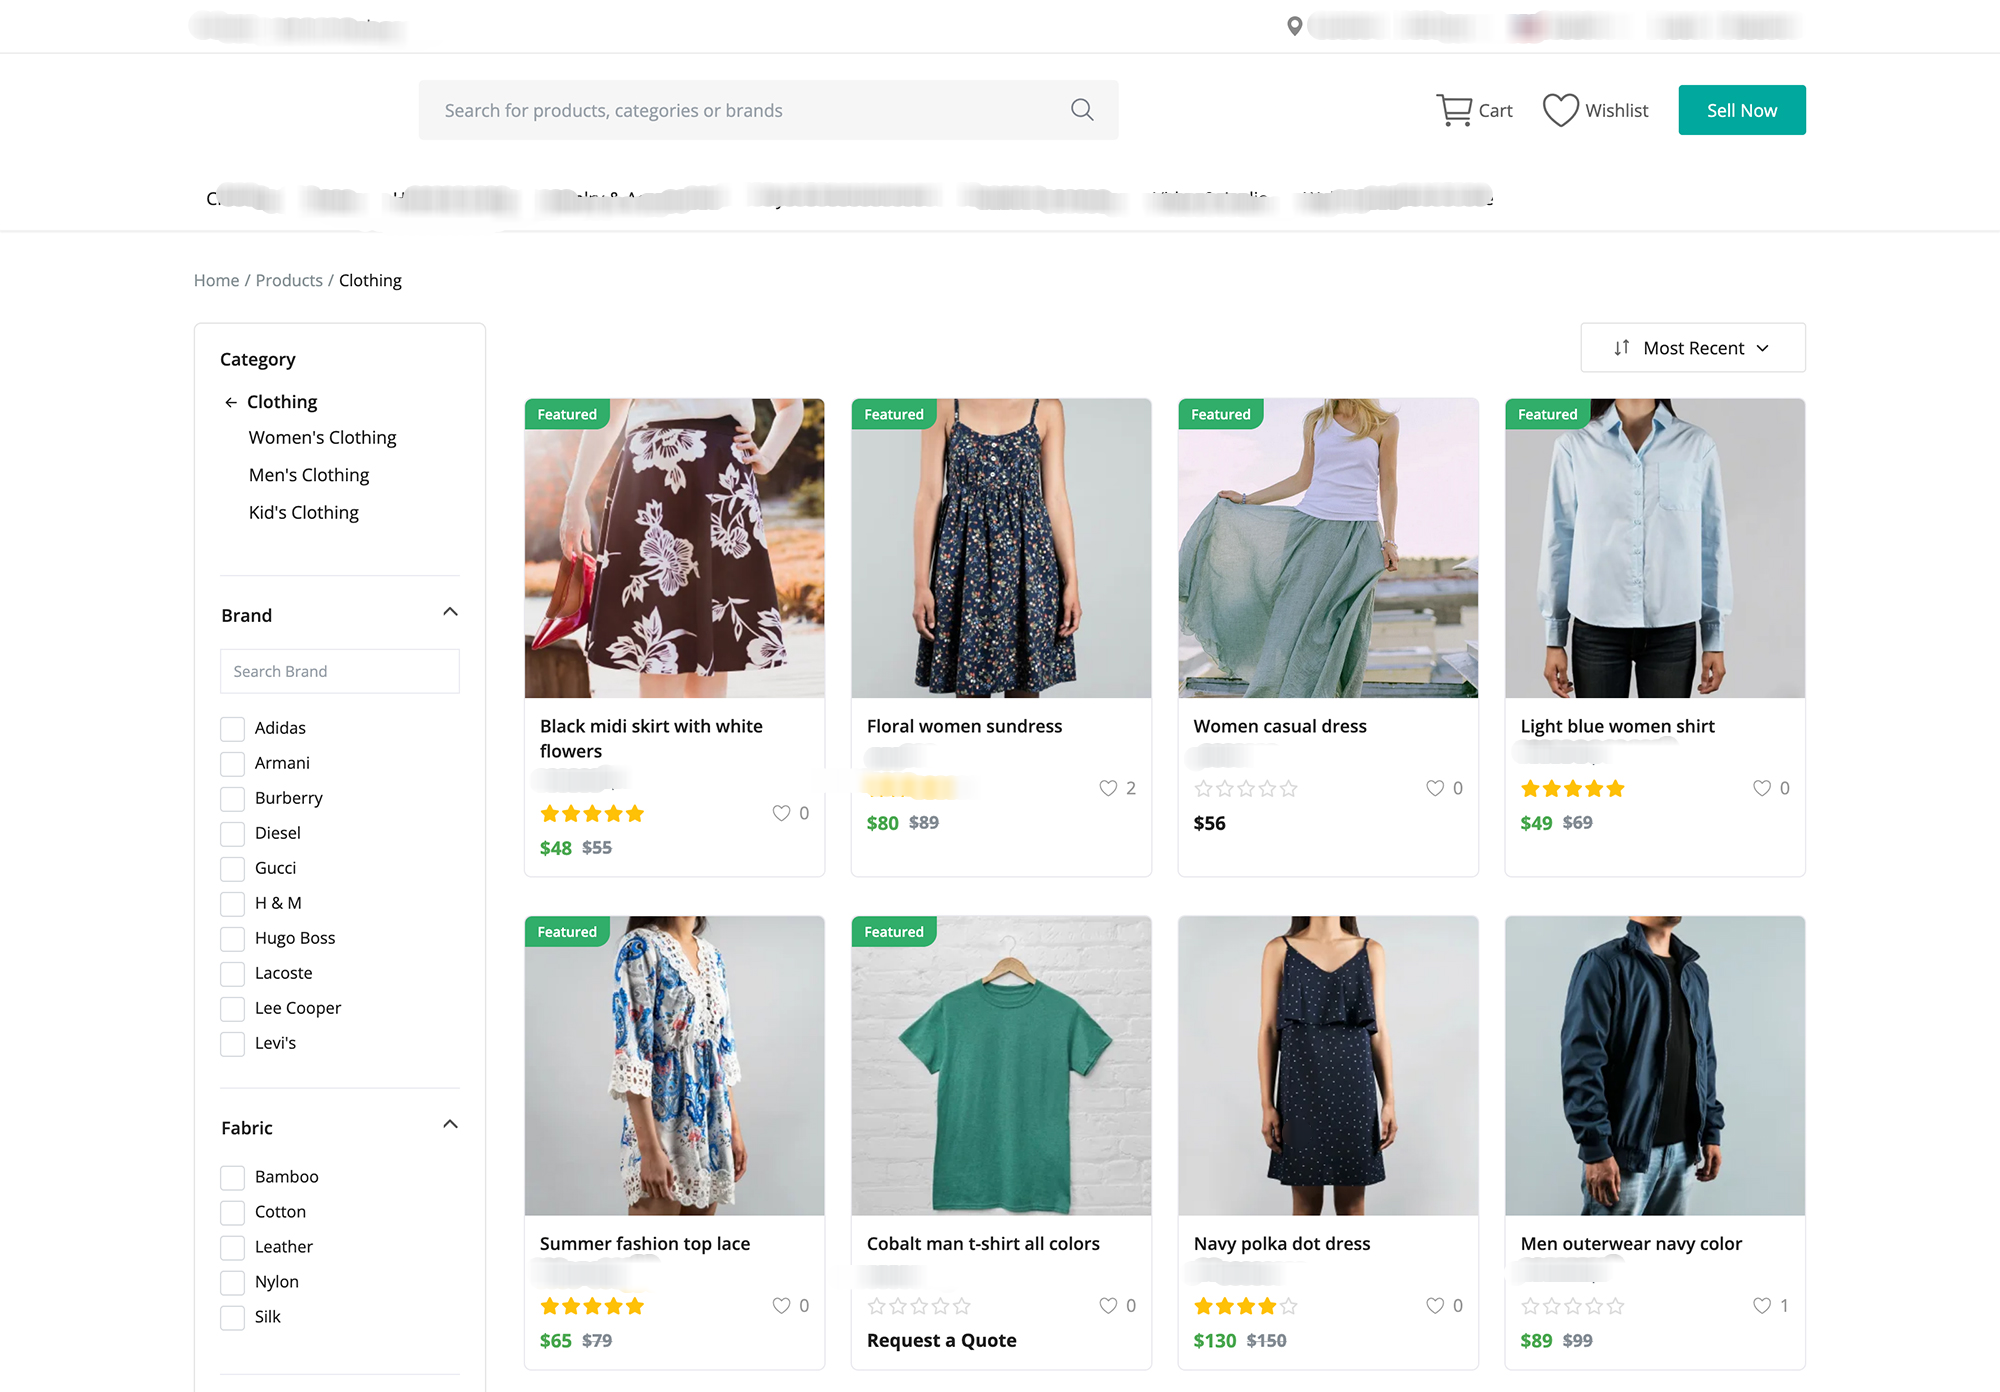The height and width of the screenshot is (1392, 2000).
Task: Like the Floral women sundress heart
Action: (1108, 788)
